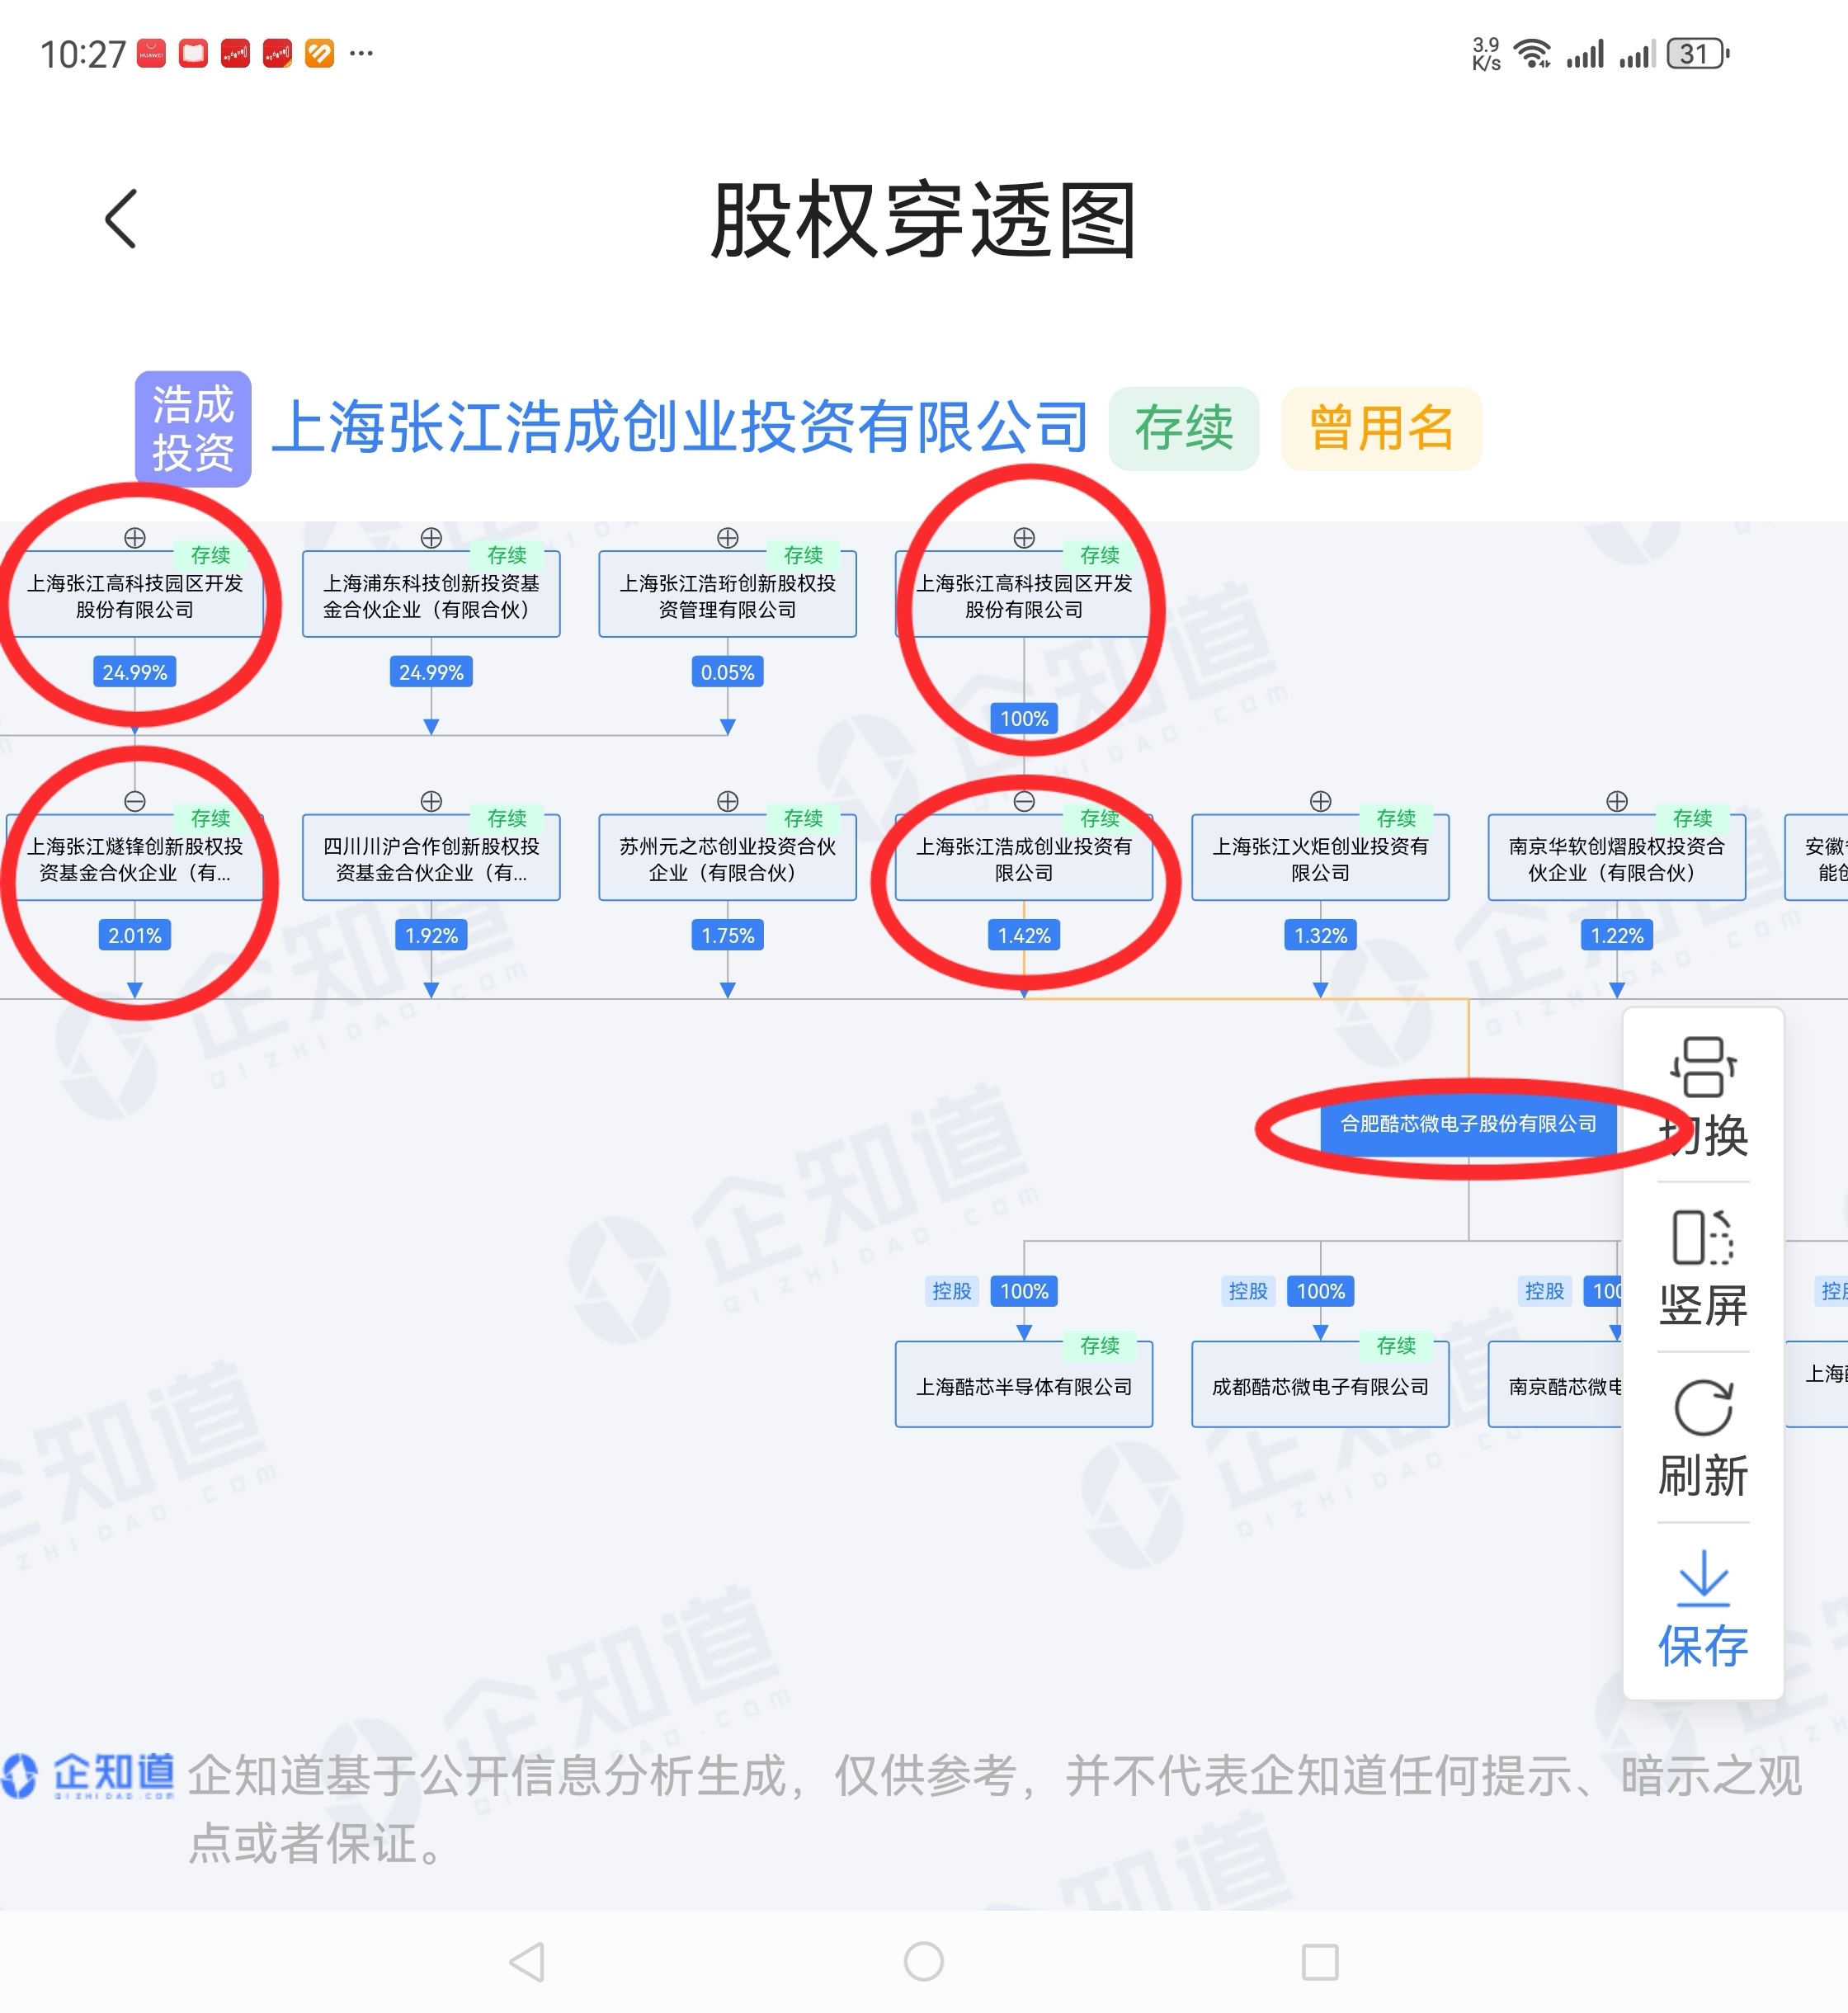This screenshot has width=1848, height=2013.
Task: Open 上海张江浩成创业投资有限公司 title link
Action: click(x=680, y=429)
